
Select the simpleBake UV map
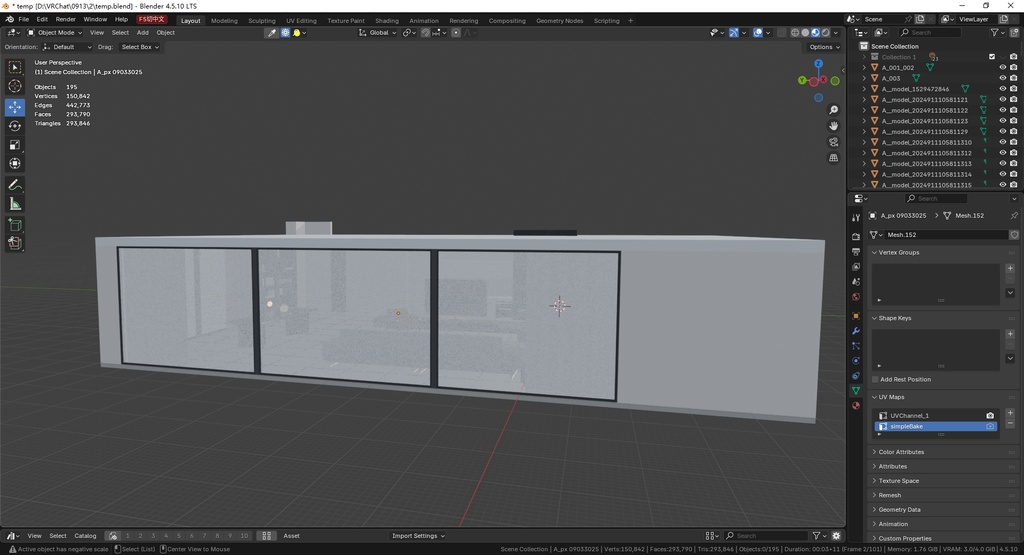[935, 426]
